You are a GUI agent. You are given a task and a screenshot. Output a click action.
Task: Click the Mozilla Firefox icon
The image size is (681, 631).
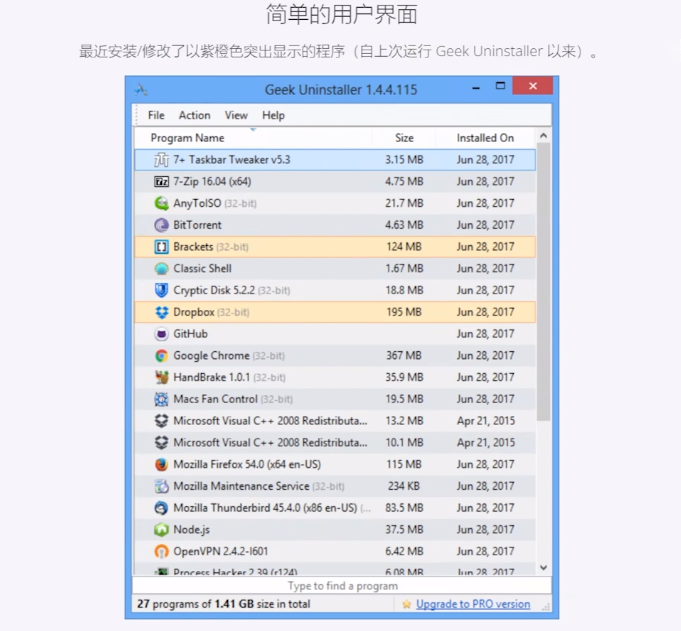click(162, 464)
